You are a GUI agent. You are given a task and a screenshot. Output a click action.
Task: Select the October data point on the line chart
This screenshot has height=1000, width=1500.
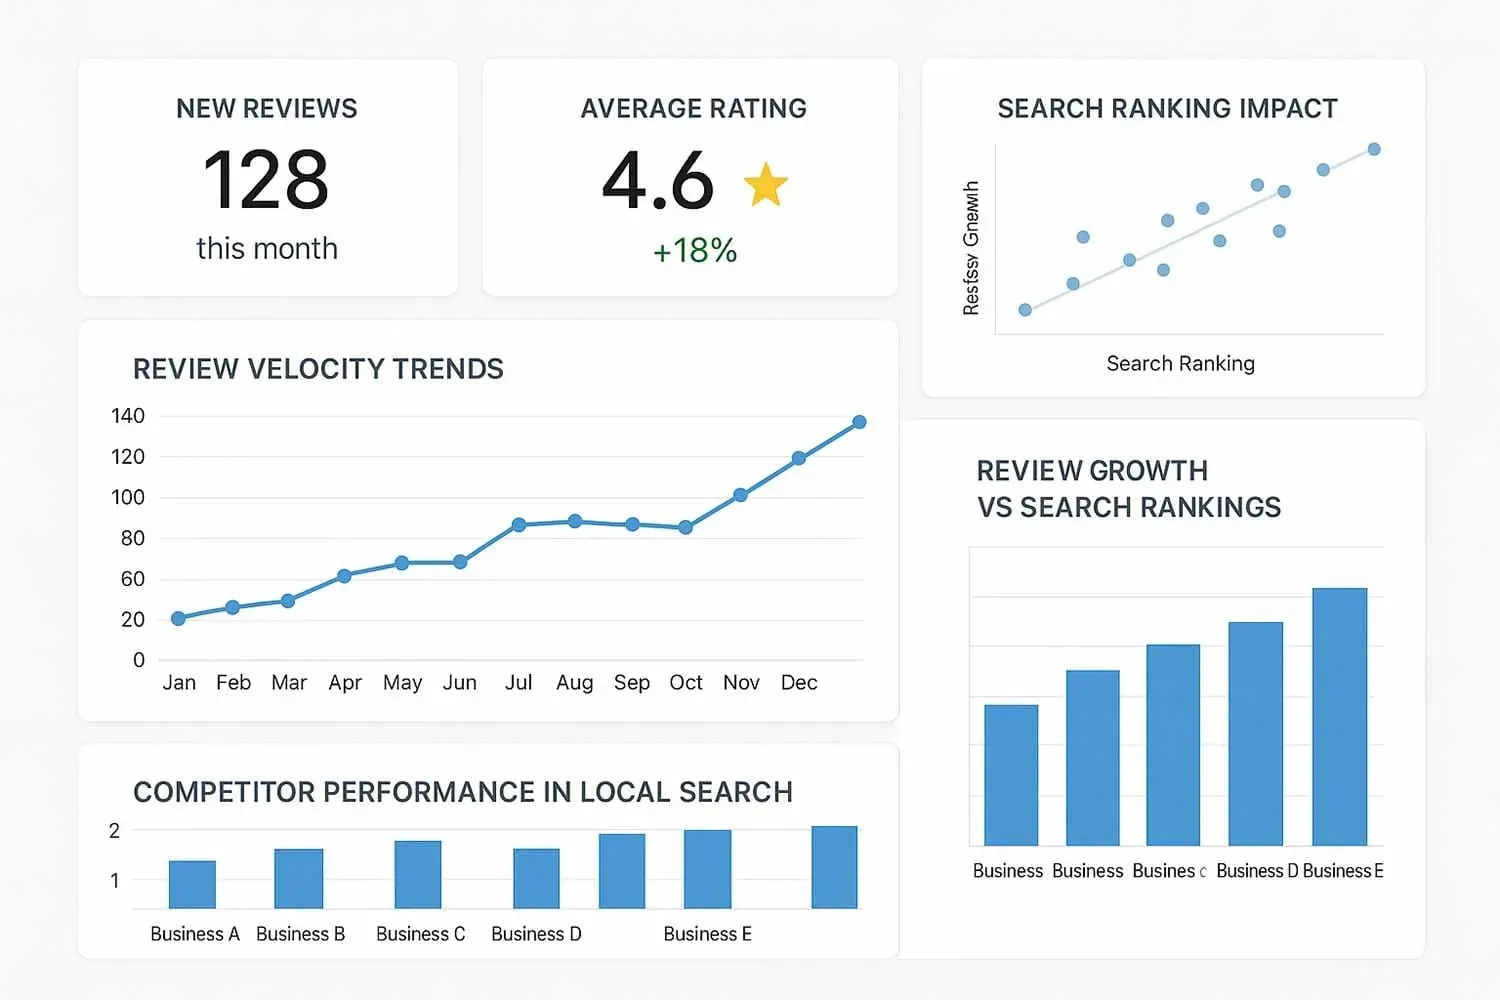685,527
